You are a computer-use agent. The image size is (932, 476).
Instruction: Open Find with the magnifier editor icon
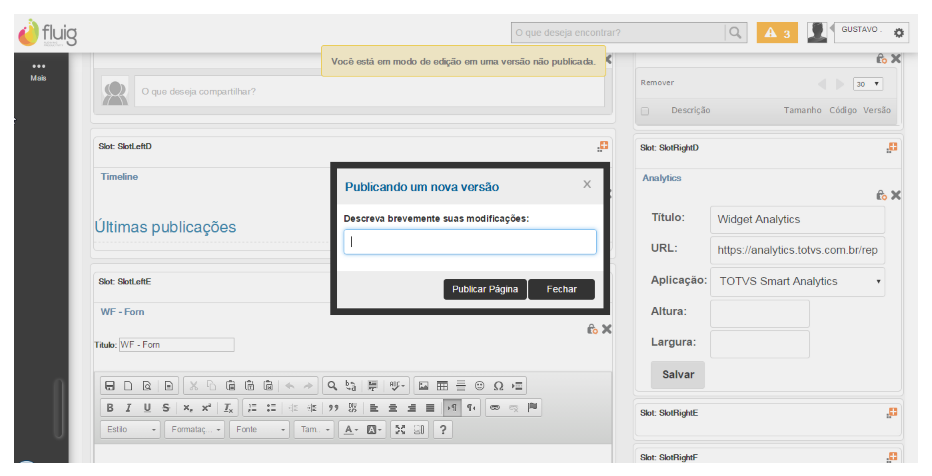(x=332, y=386)
